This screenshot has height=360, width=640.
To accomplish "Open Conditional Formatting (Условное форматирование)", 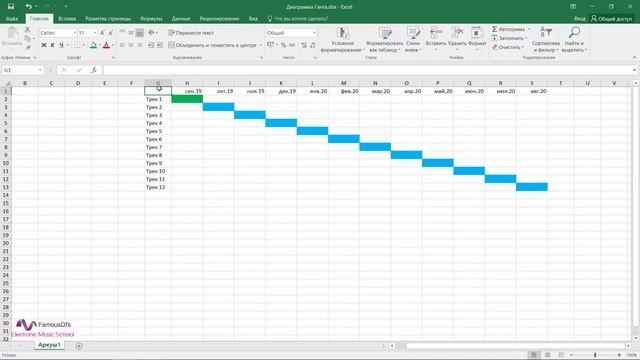I will 342,40.
